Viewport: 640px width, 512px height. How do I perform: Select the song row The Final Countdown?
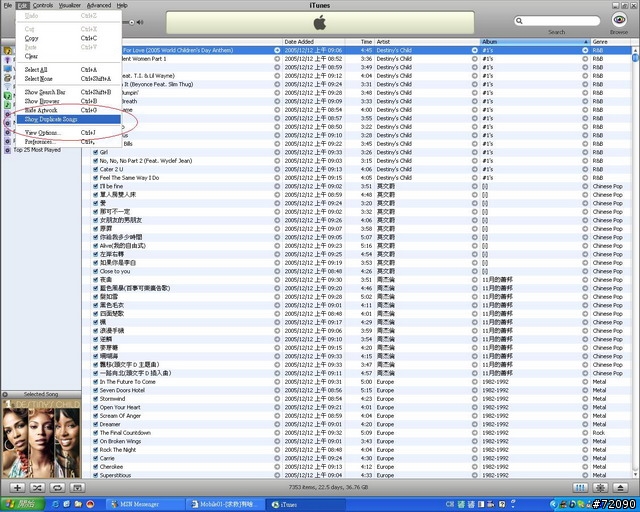359,433
